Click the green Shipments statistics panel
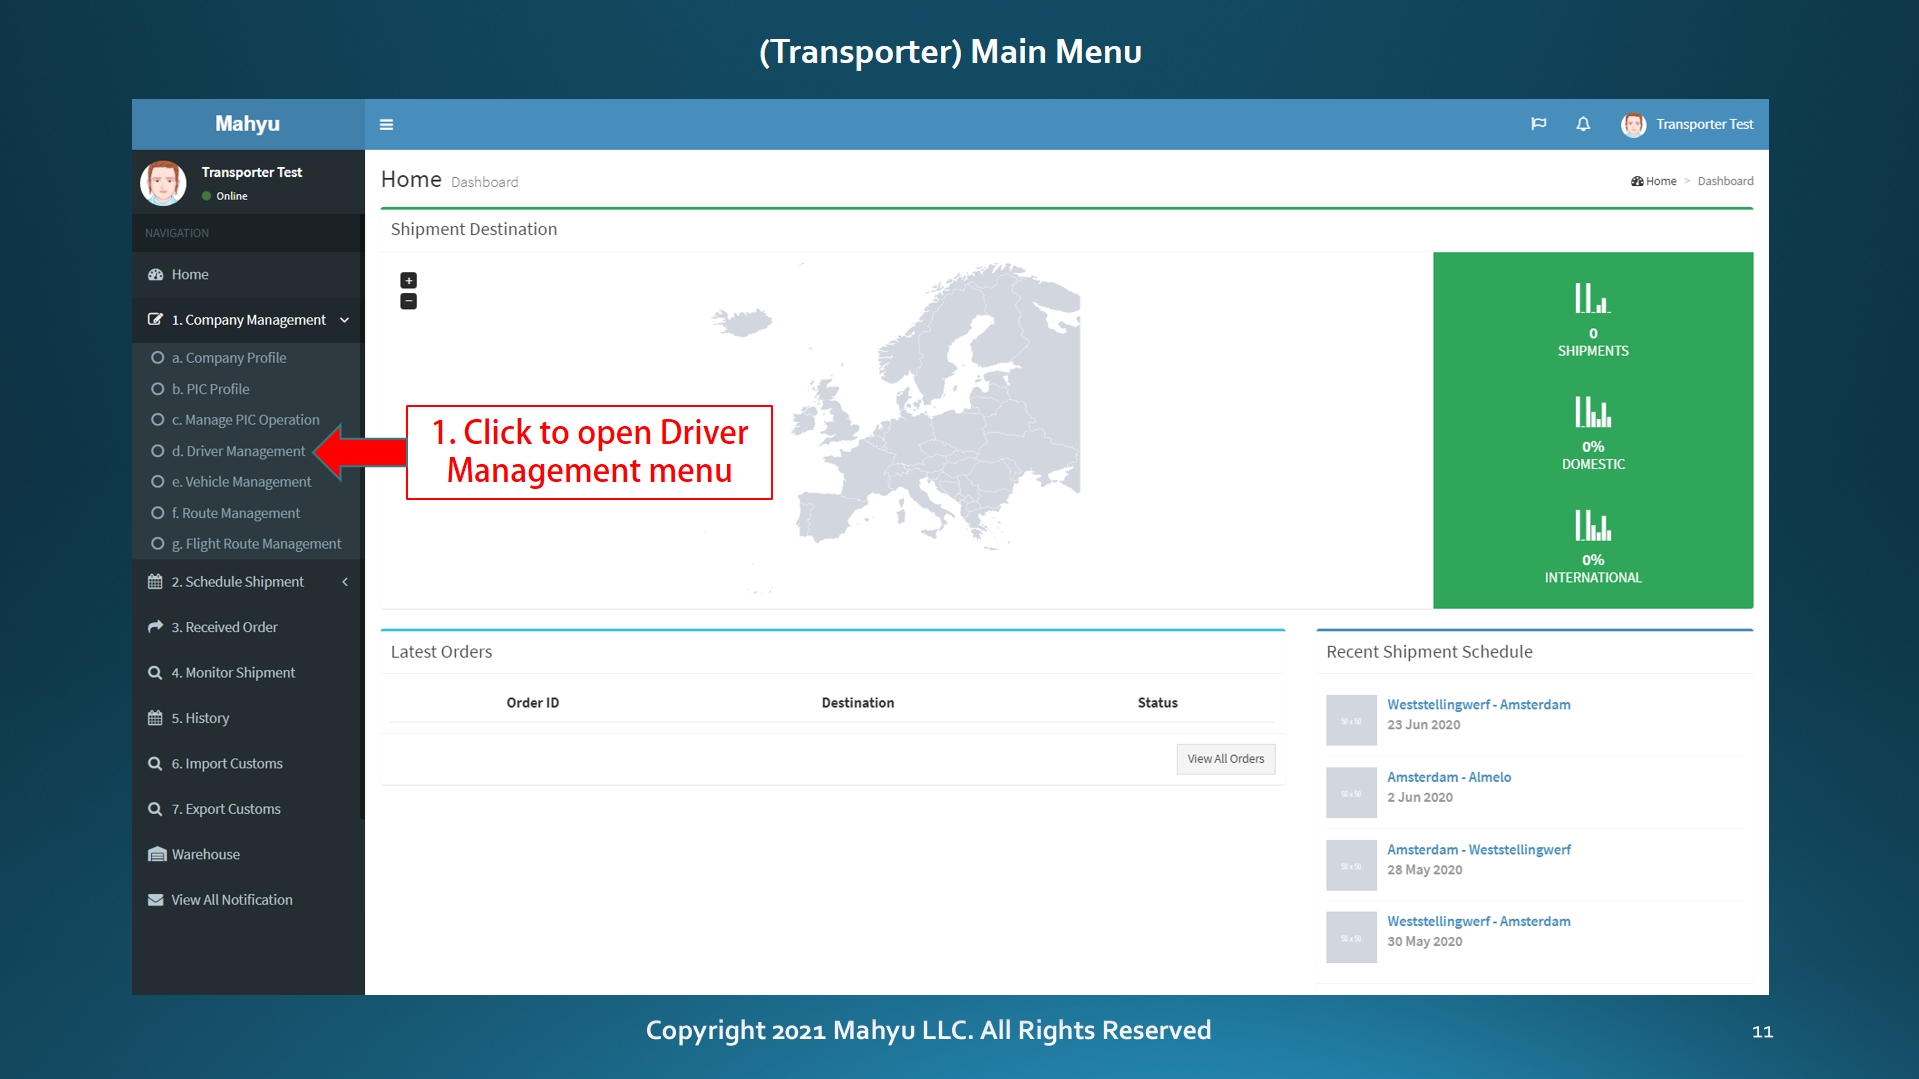The image size is (1919, 1079). (1592, 322)
